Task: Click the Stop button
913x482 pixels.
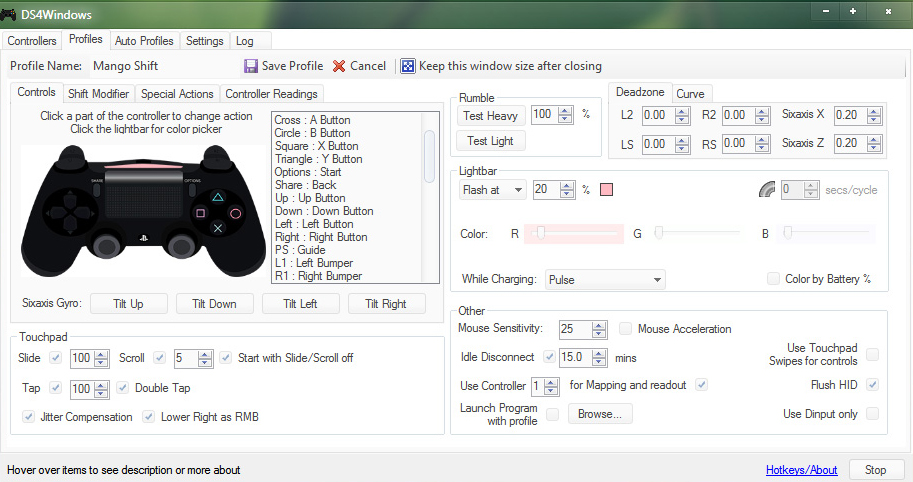Action: (875, 470)
